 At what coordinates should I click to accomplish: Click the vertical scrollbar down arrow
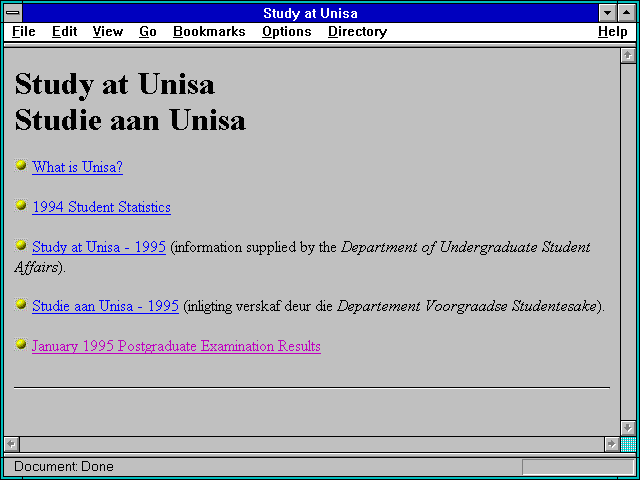tap(628, 428)
